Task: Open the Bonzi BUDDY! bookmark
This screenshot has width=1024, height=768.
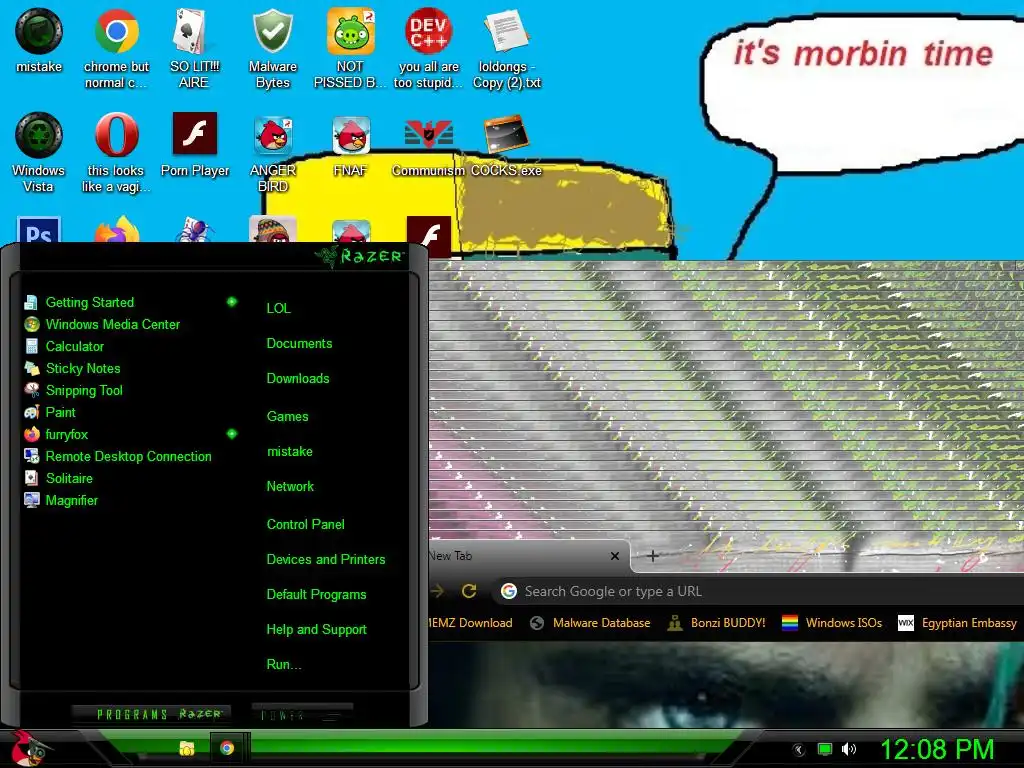Action: [x=716, y=623]
